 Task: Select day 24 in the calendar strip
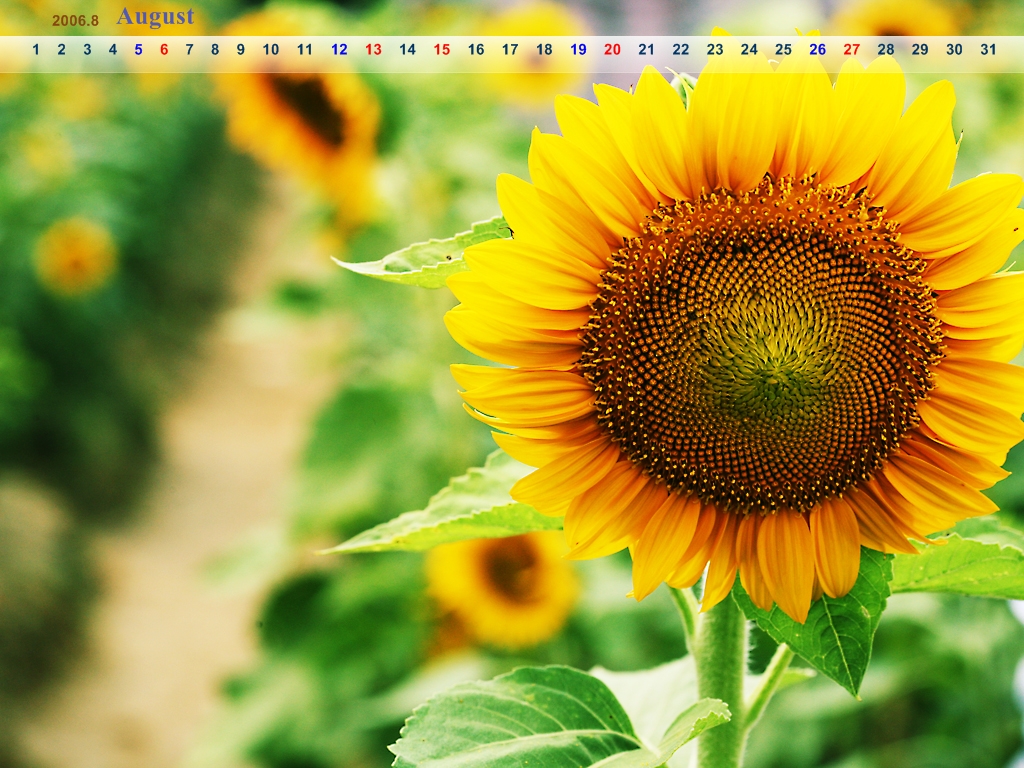[749, 49]
